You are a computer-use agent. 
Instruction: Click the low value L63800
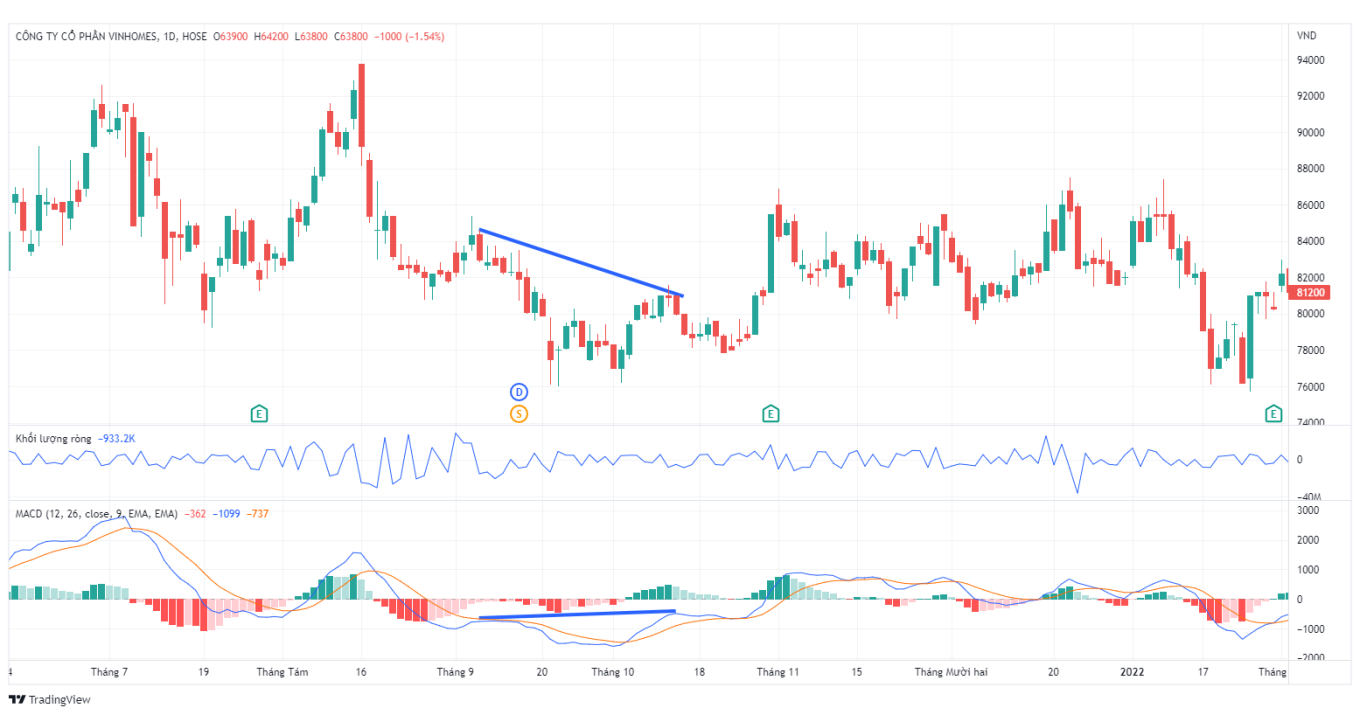[x=311, y=36]
